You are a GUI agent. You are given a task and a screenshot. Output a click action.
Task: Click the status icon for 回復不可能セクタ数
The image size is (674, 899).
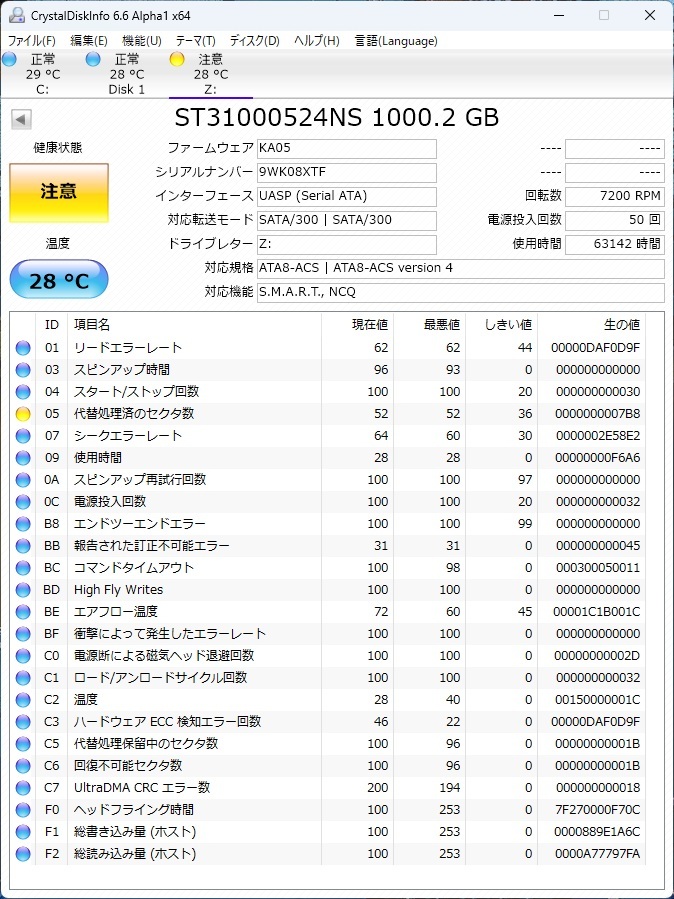tap(23, 766)
